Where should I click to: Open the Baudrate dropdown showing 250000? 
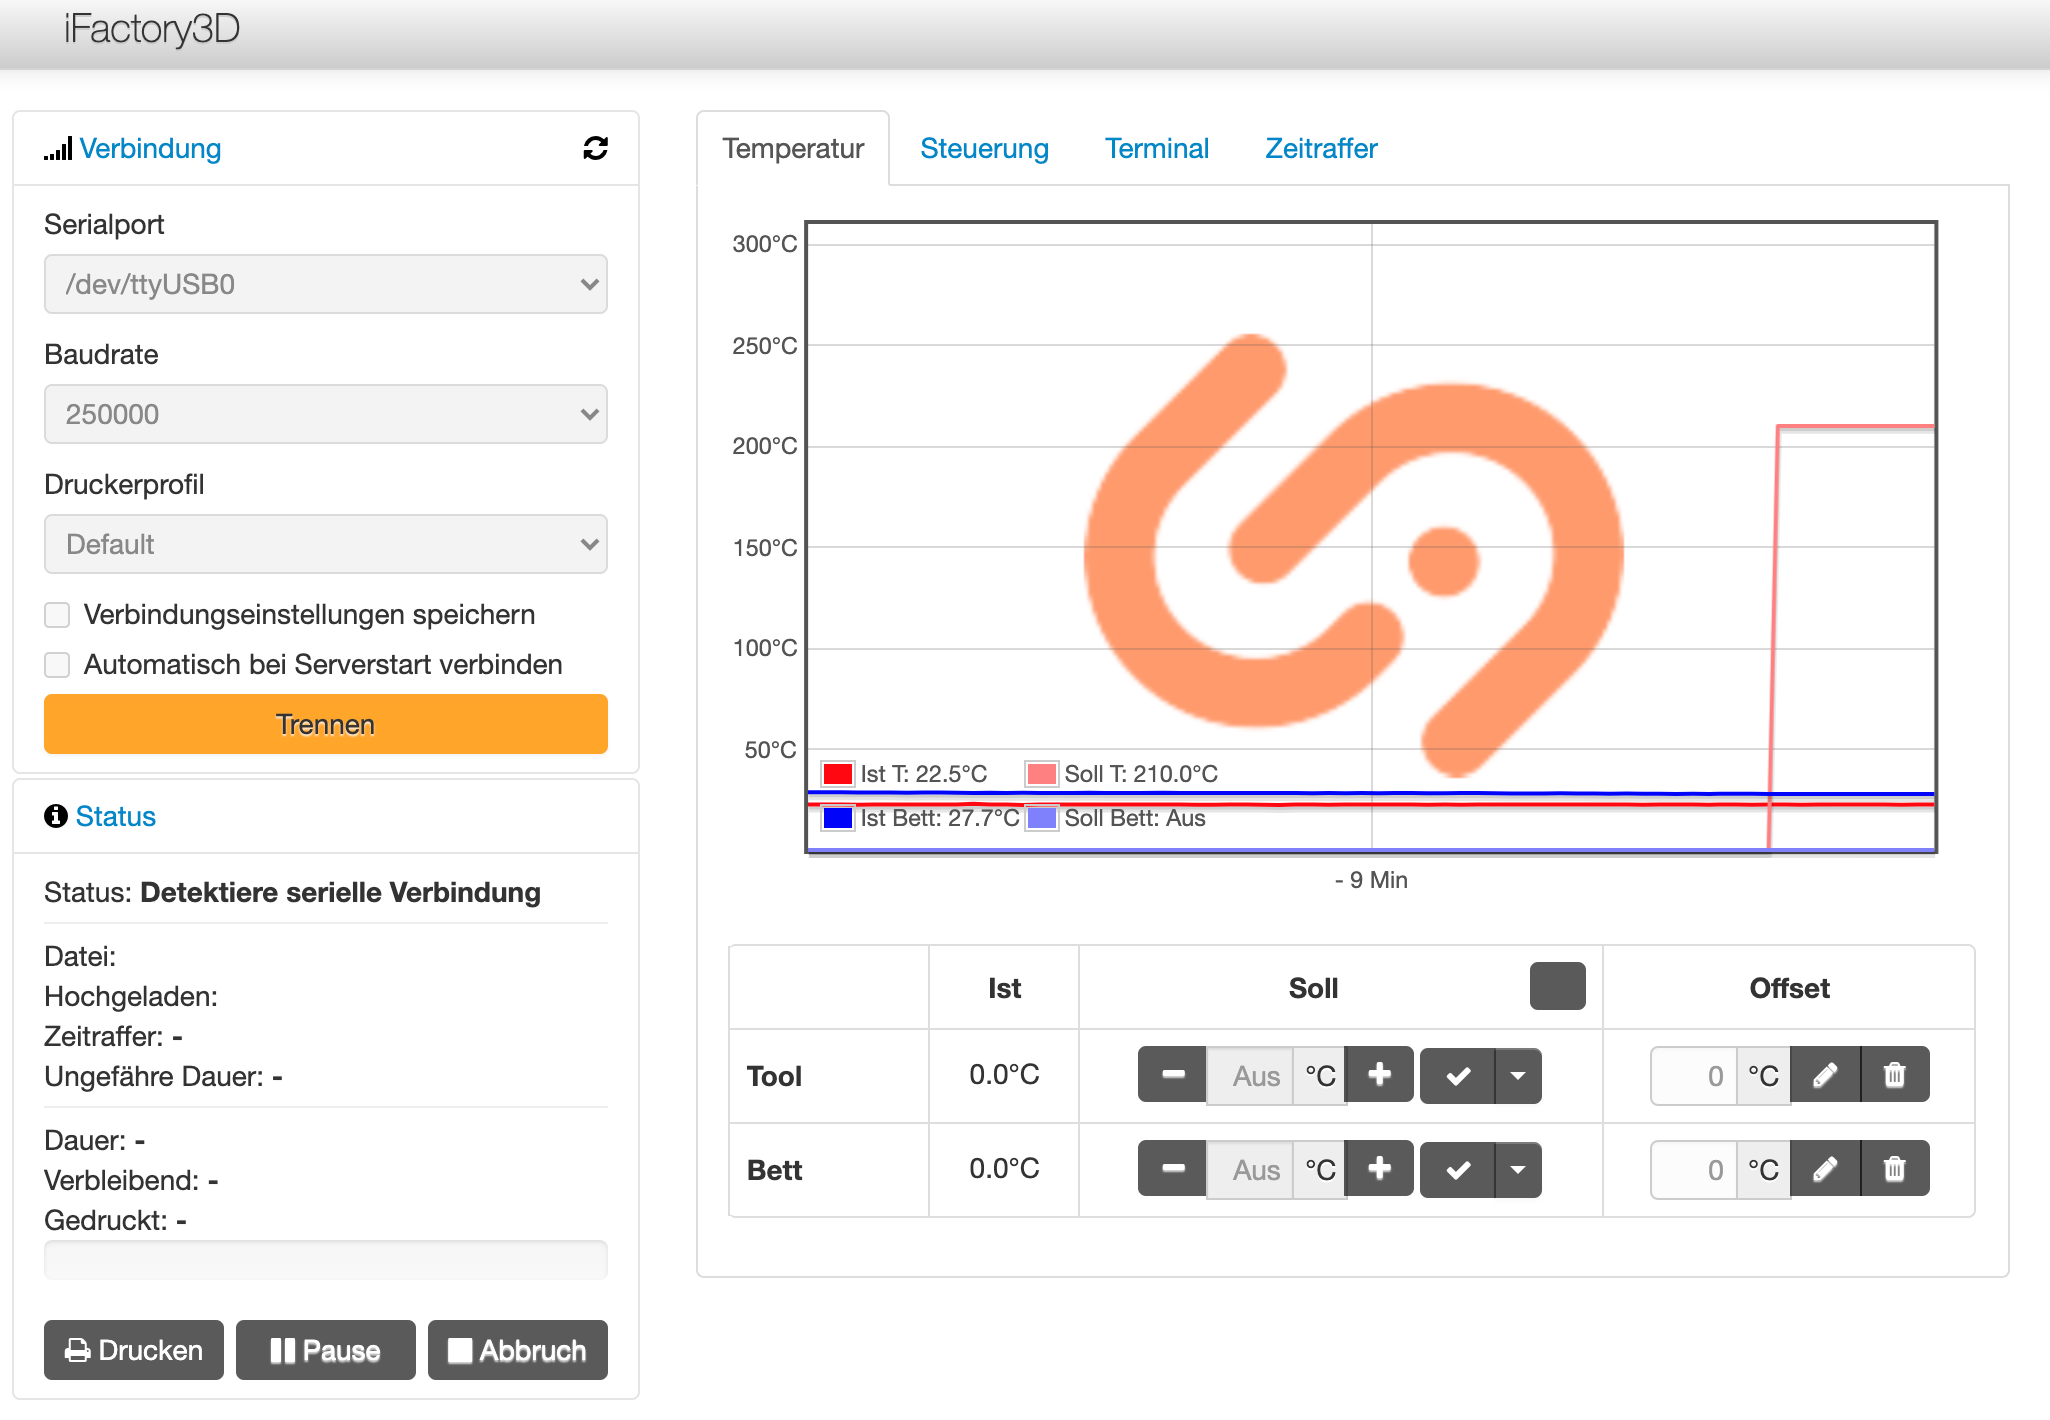(326, 414)
